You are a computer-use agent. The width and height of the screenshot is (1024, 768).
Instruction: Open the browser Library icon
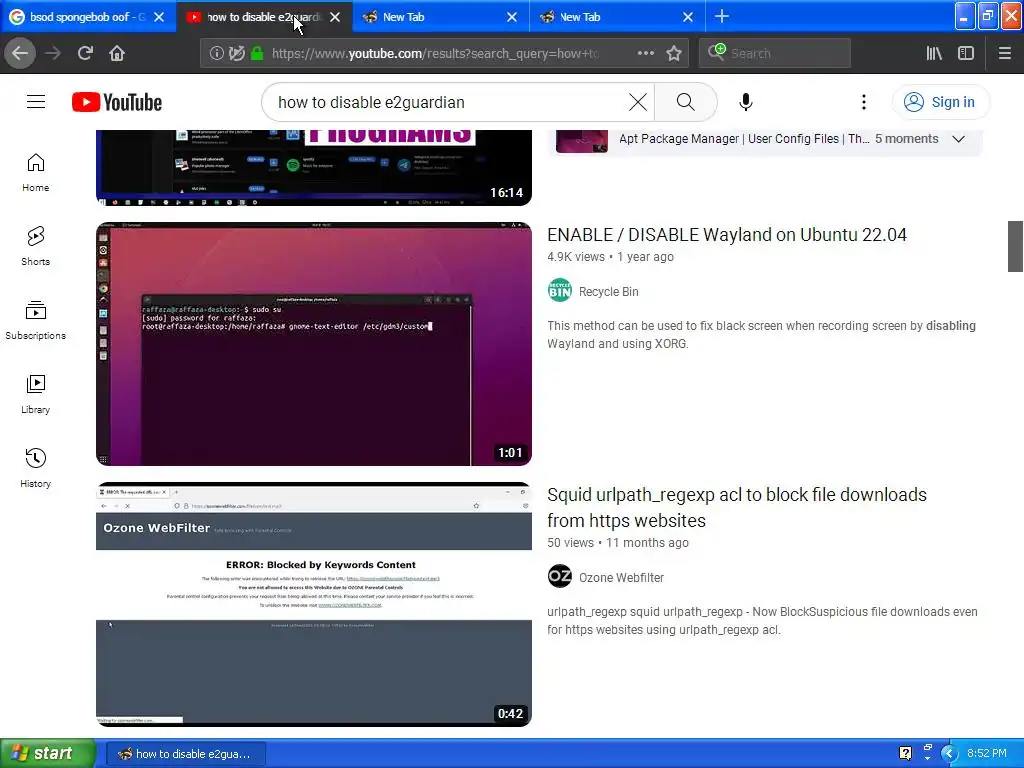click(934, 53)
